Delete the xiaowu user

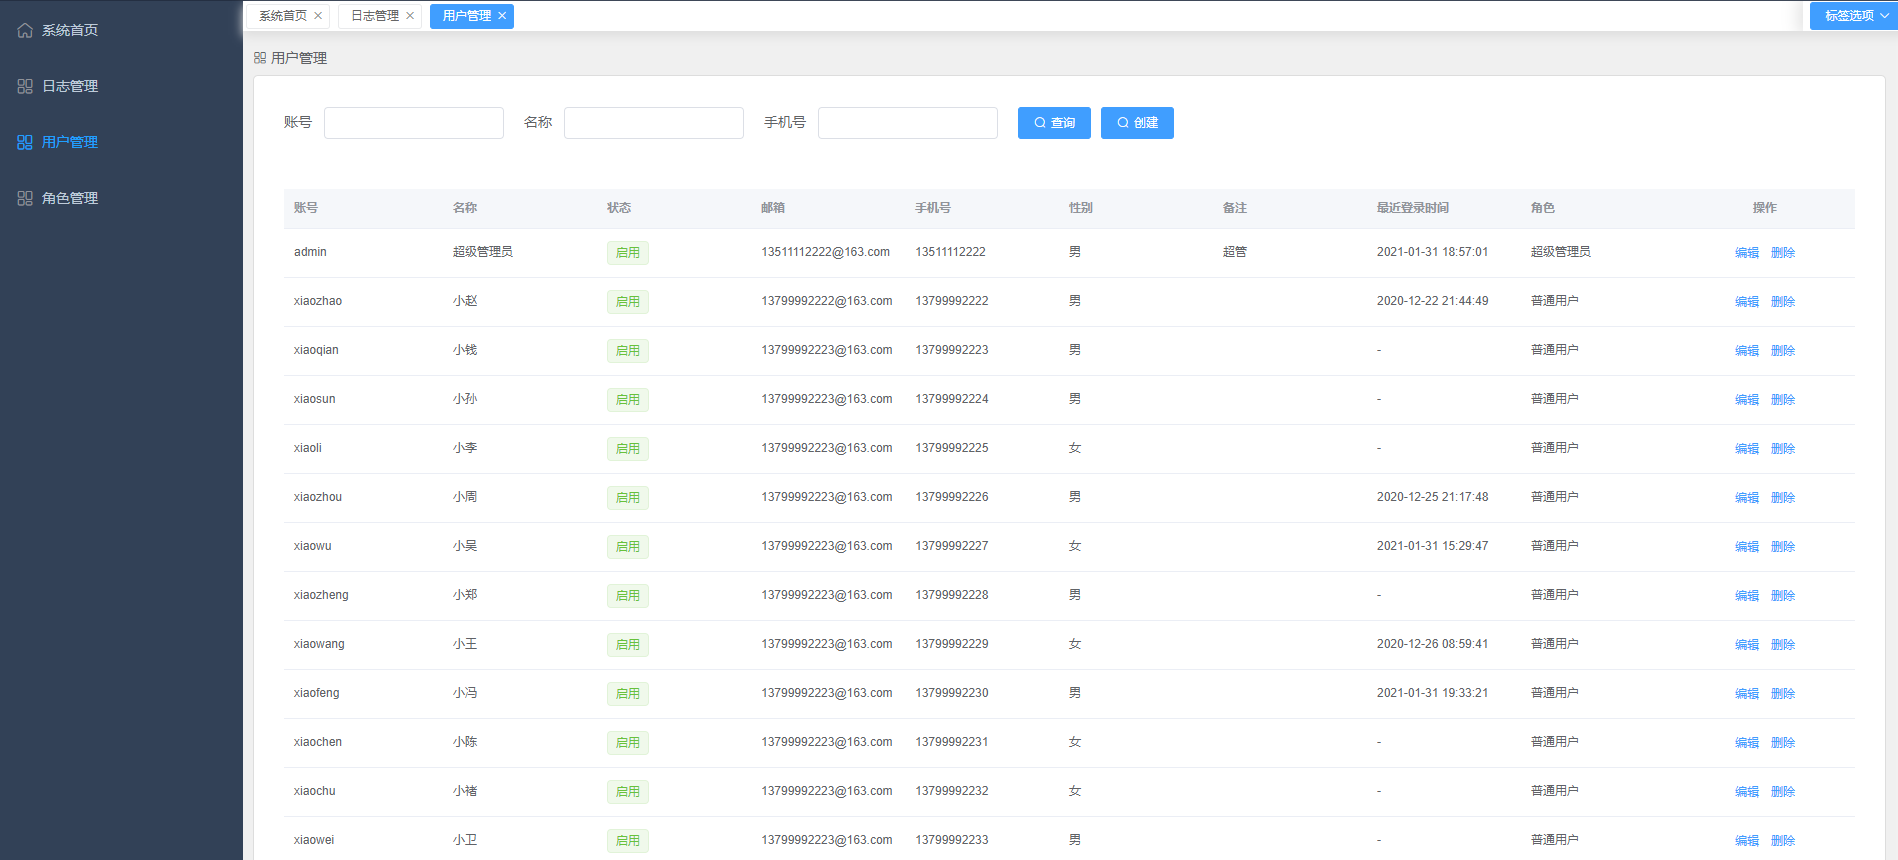pos(1783,547)
